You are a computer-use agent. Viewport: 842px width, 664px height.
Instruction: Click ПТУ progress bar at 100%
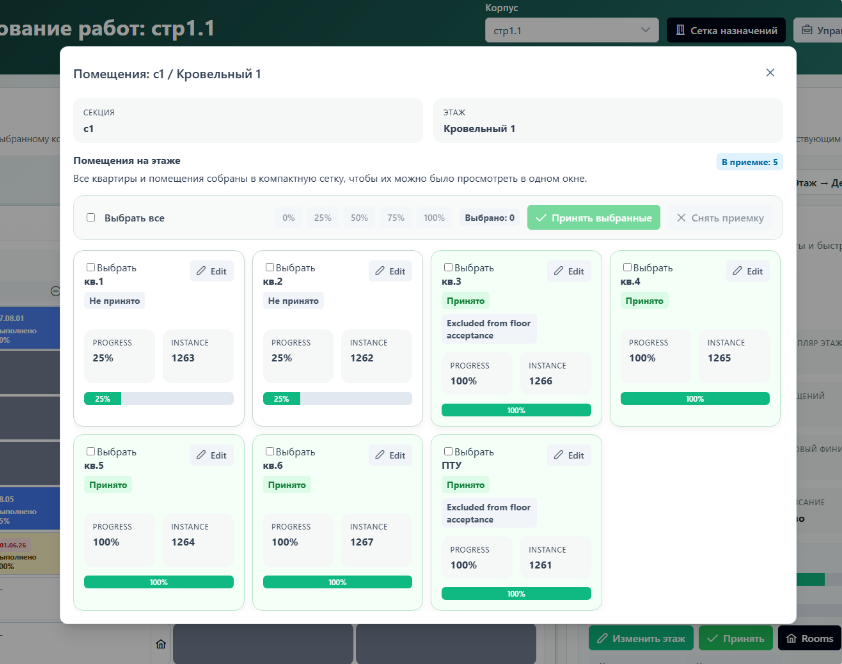click(x=516, y=594)
